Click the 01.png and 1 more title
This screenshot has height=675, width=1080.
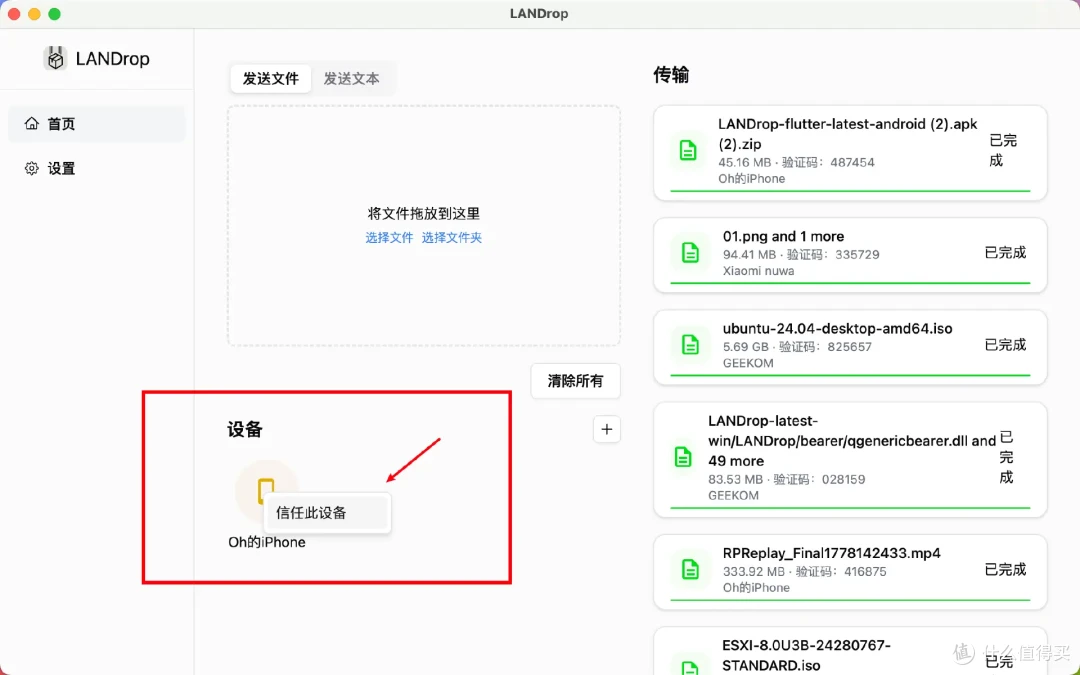(x=783, y=236)
